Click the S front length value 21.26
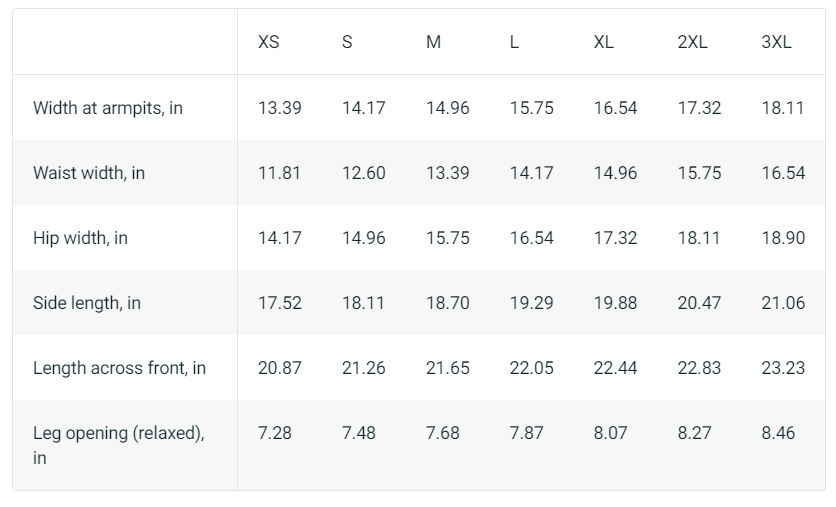 click(364, 368)
